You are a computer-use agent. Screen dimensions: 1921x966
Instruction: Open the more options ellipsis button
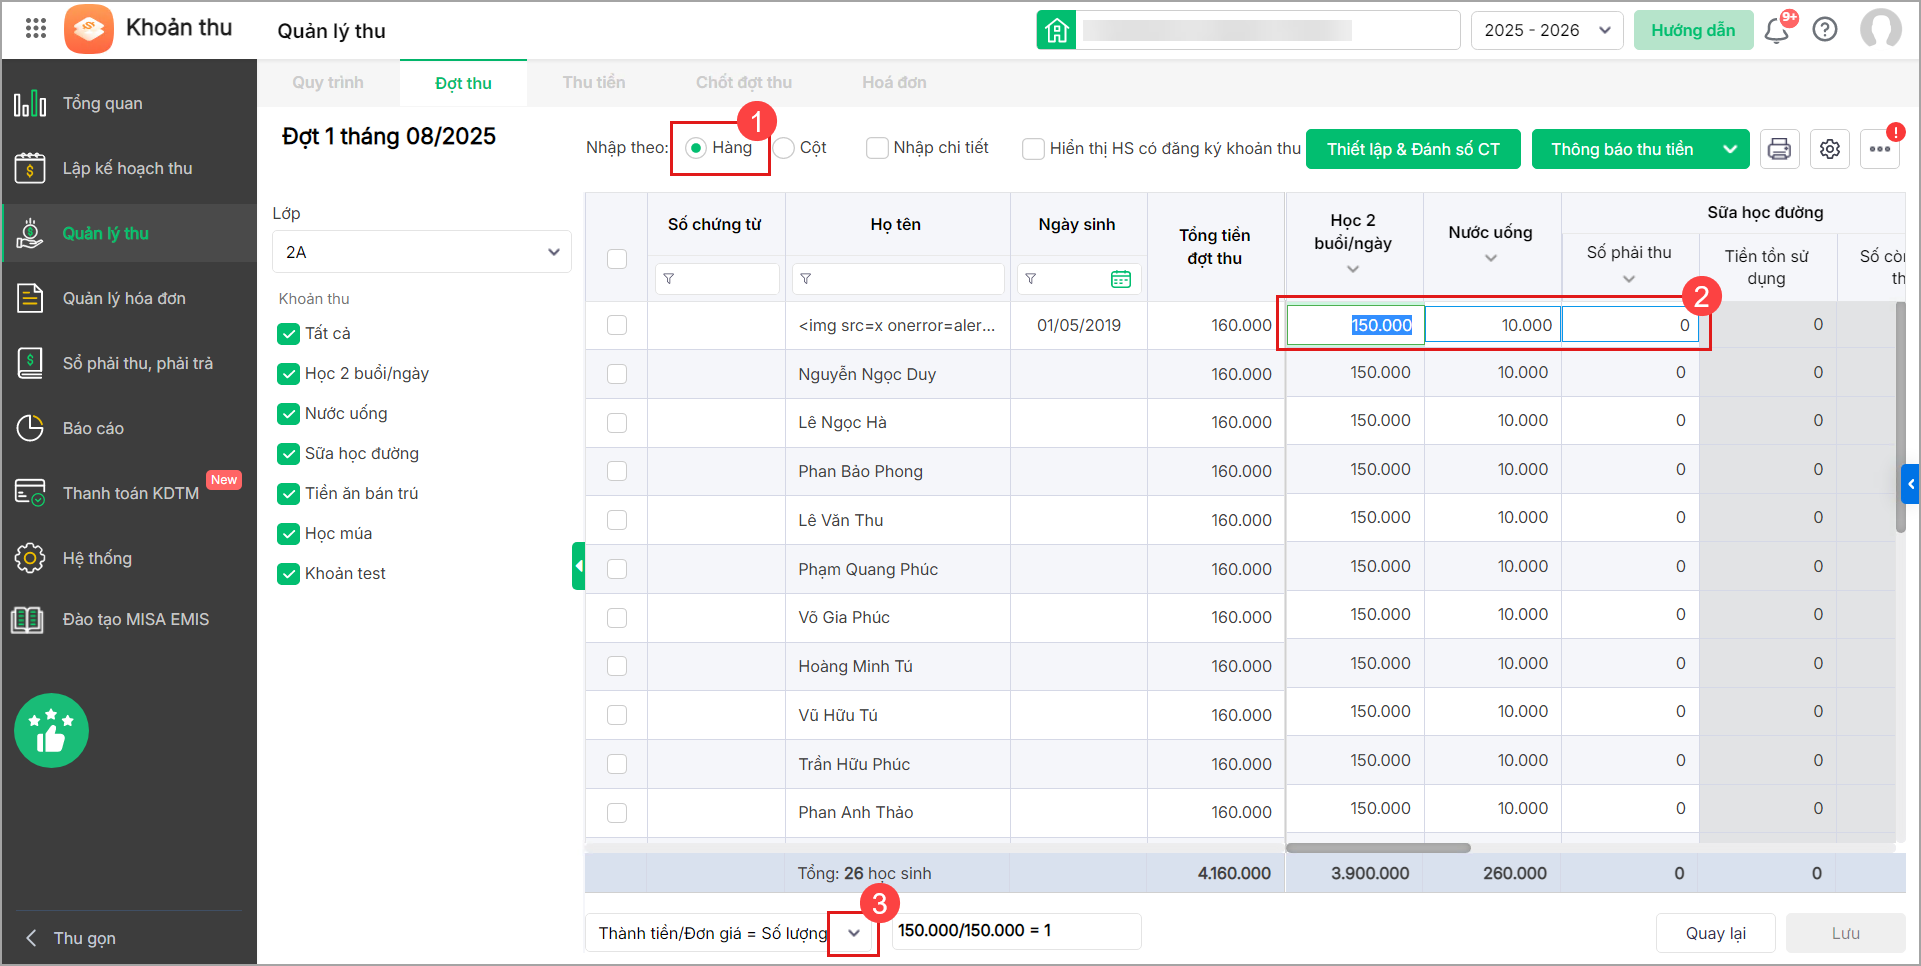click(1880, 149)
